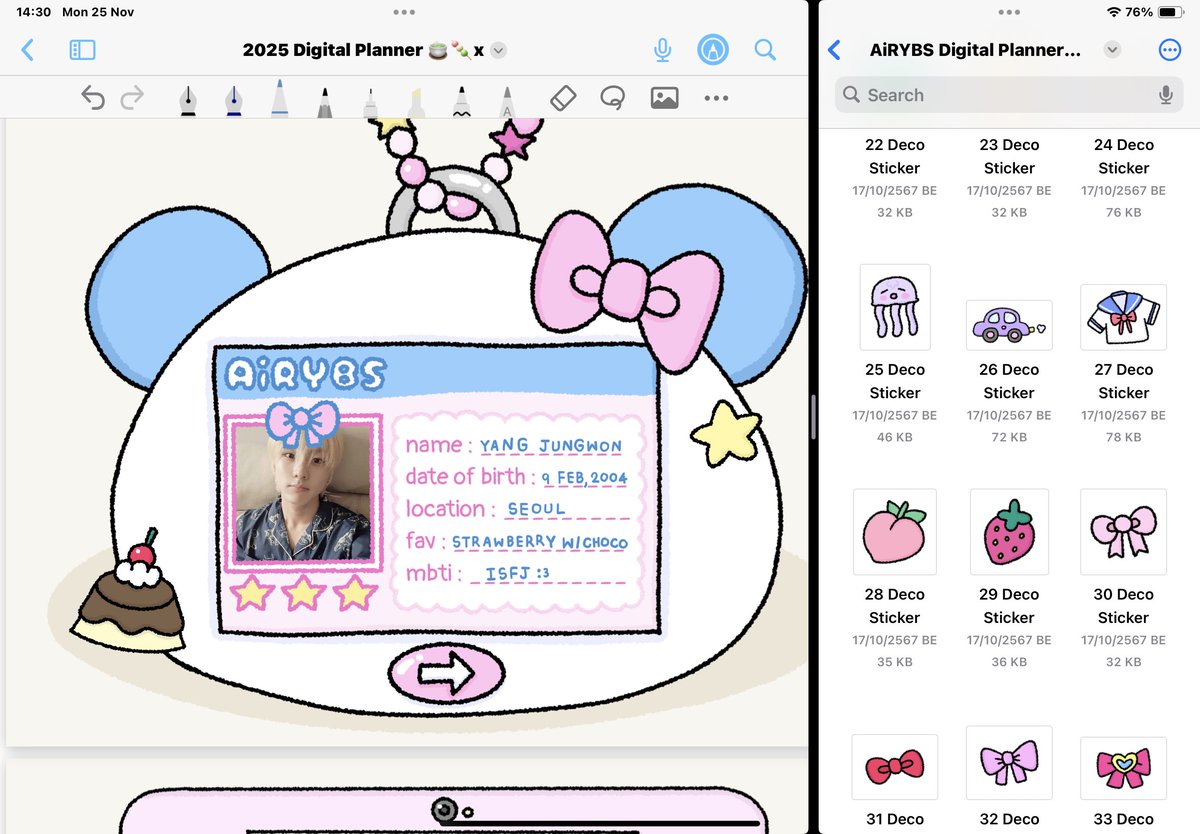Expand the 2025 Digital Planner title dropdown

(499, 50)
